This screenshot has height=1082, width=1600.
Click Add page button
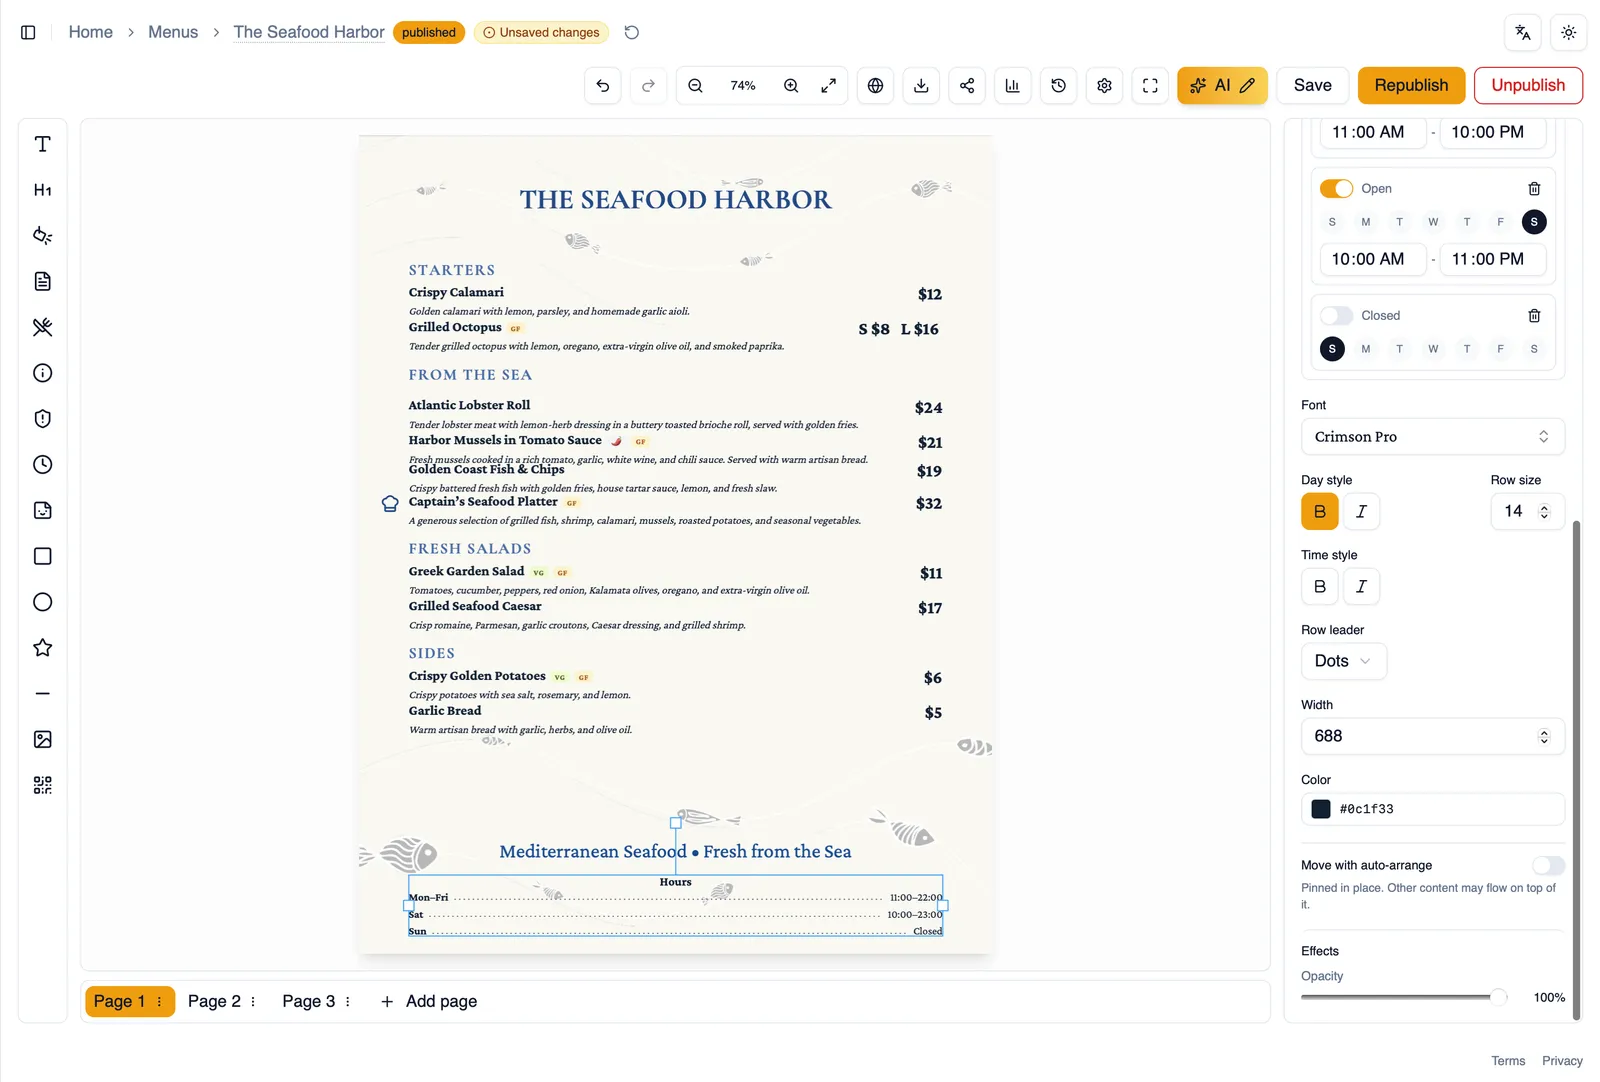(x=429, y=1001)
